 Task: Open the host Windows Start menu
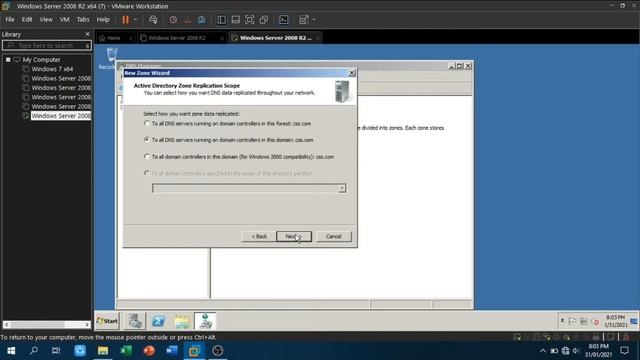click(11, 351)
